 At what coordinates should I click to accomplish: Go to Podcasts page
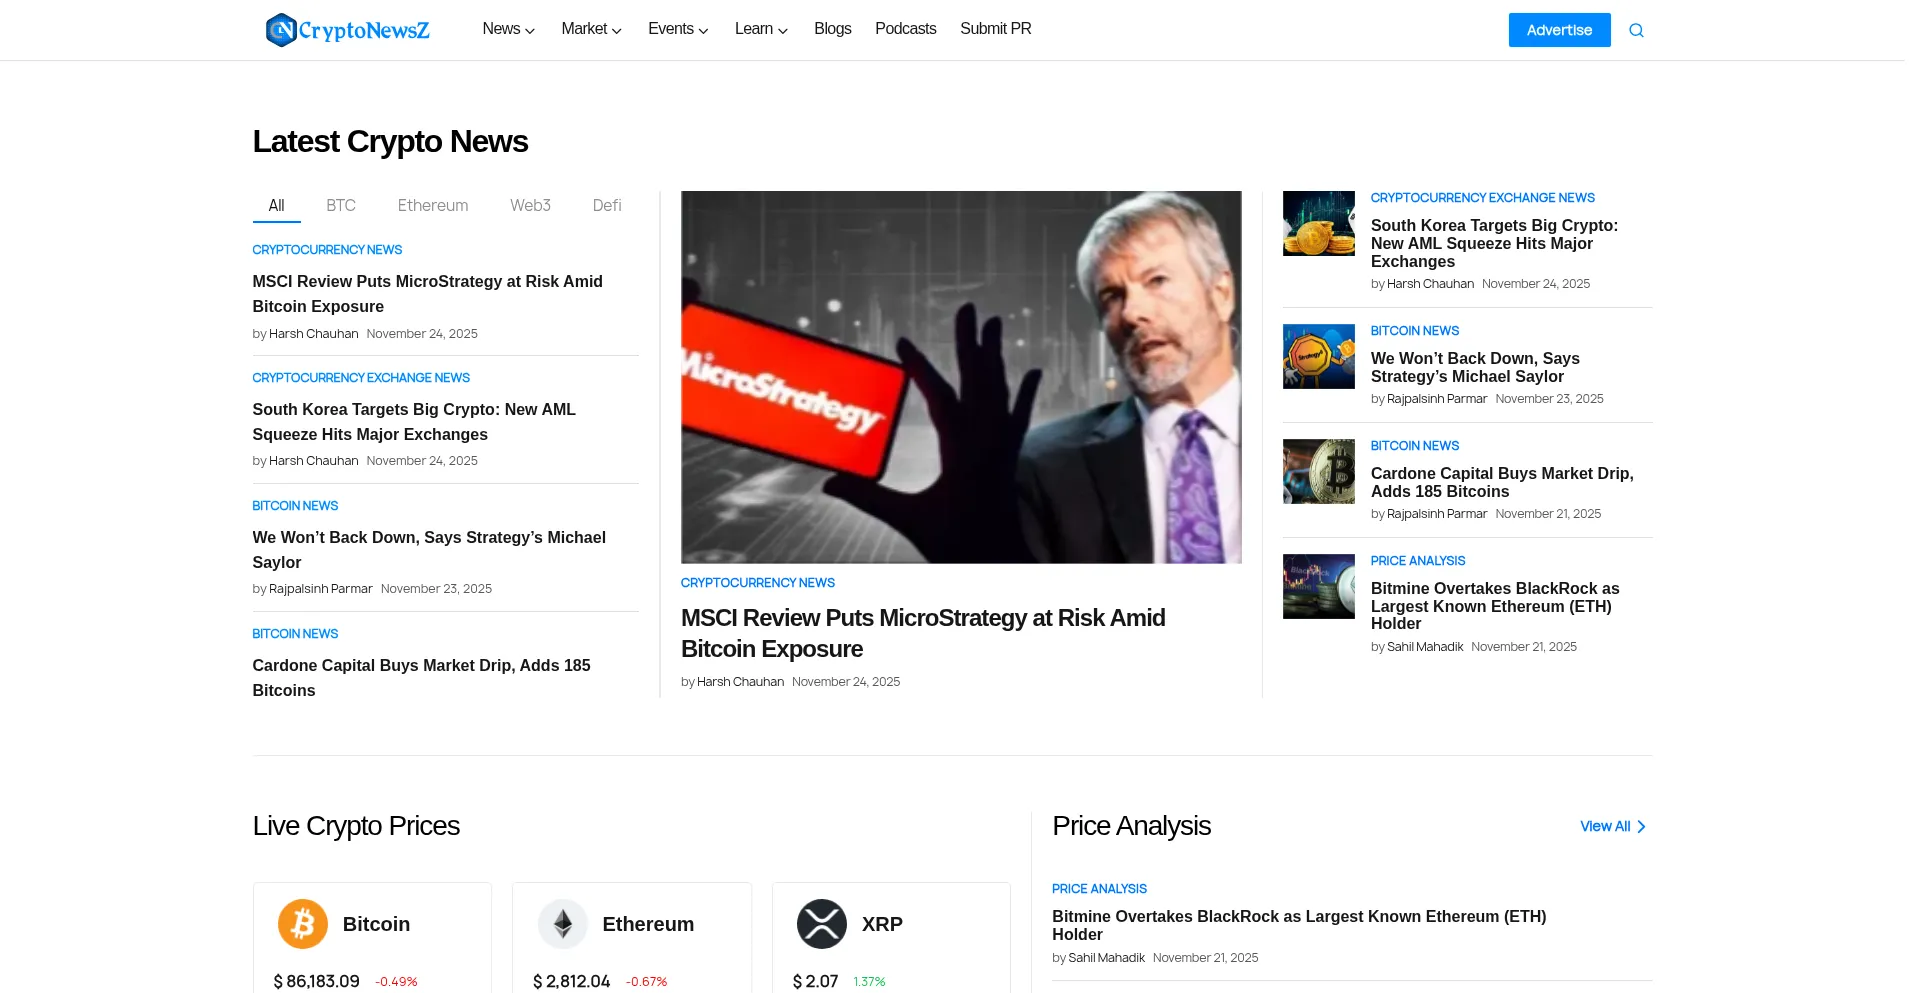[x=905, y=29]
